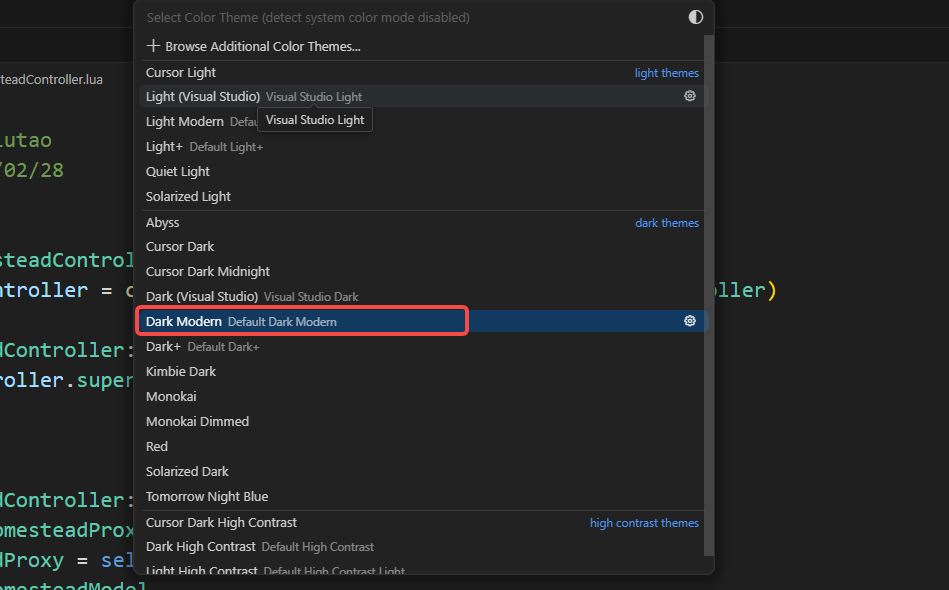Click the plus icon beside Browse Additional Color Themes
Image resolution: width=949 pixels, height=590 pixels.
(153, 46)
